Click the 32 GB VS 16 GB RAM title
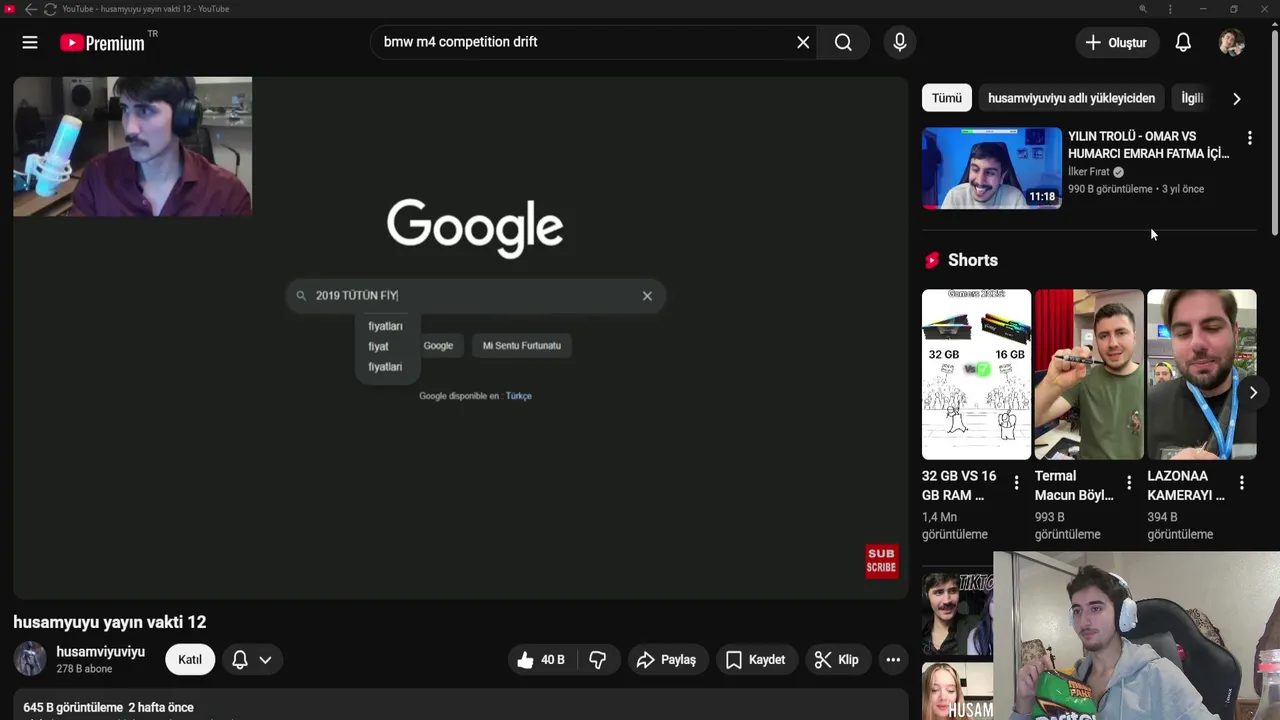Viewport: 1280px width, 720px height. (x=959, y=485)
